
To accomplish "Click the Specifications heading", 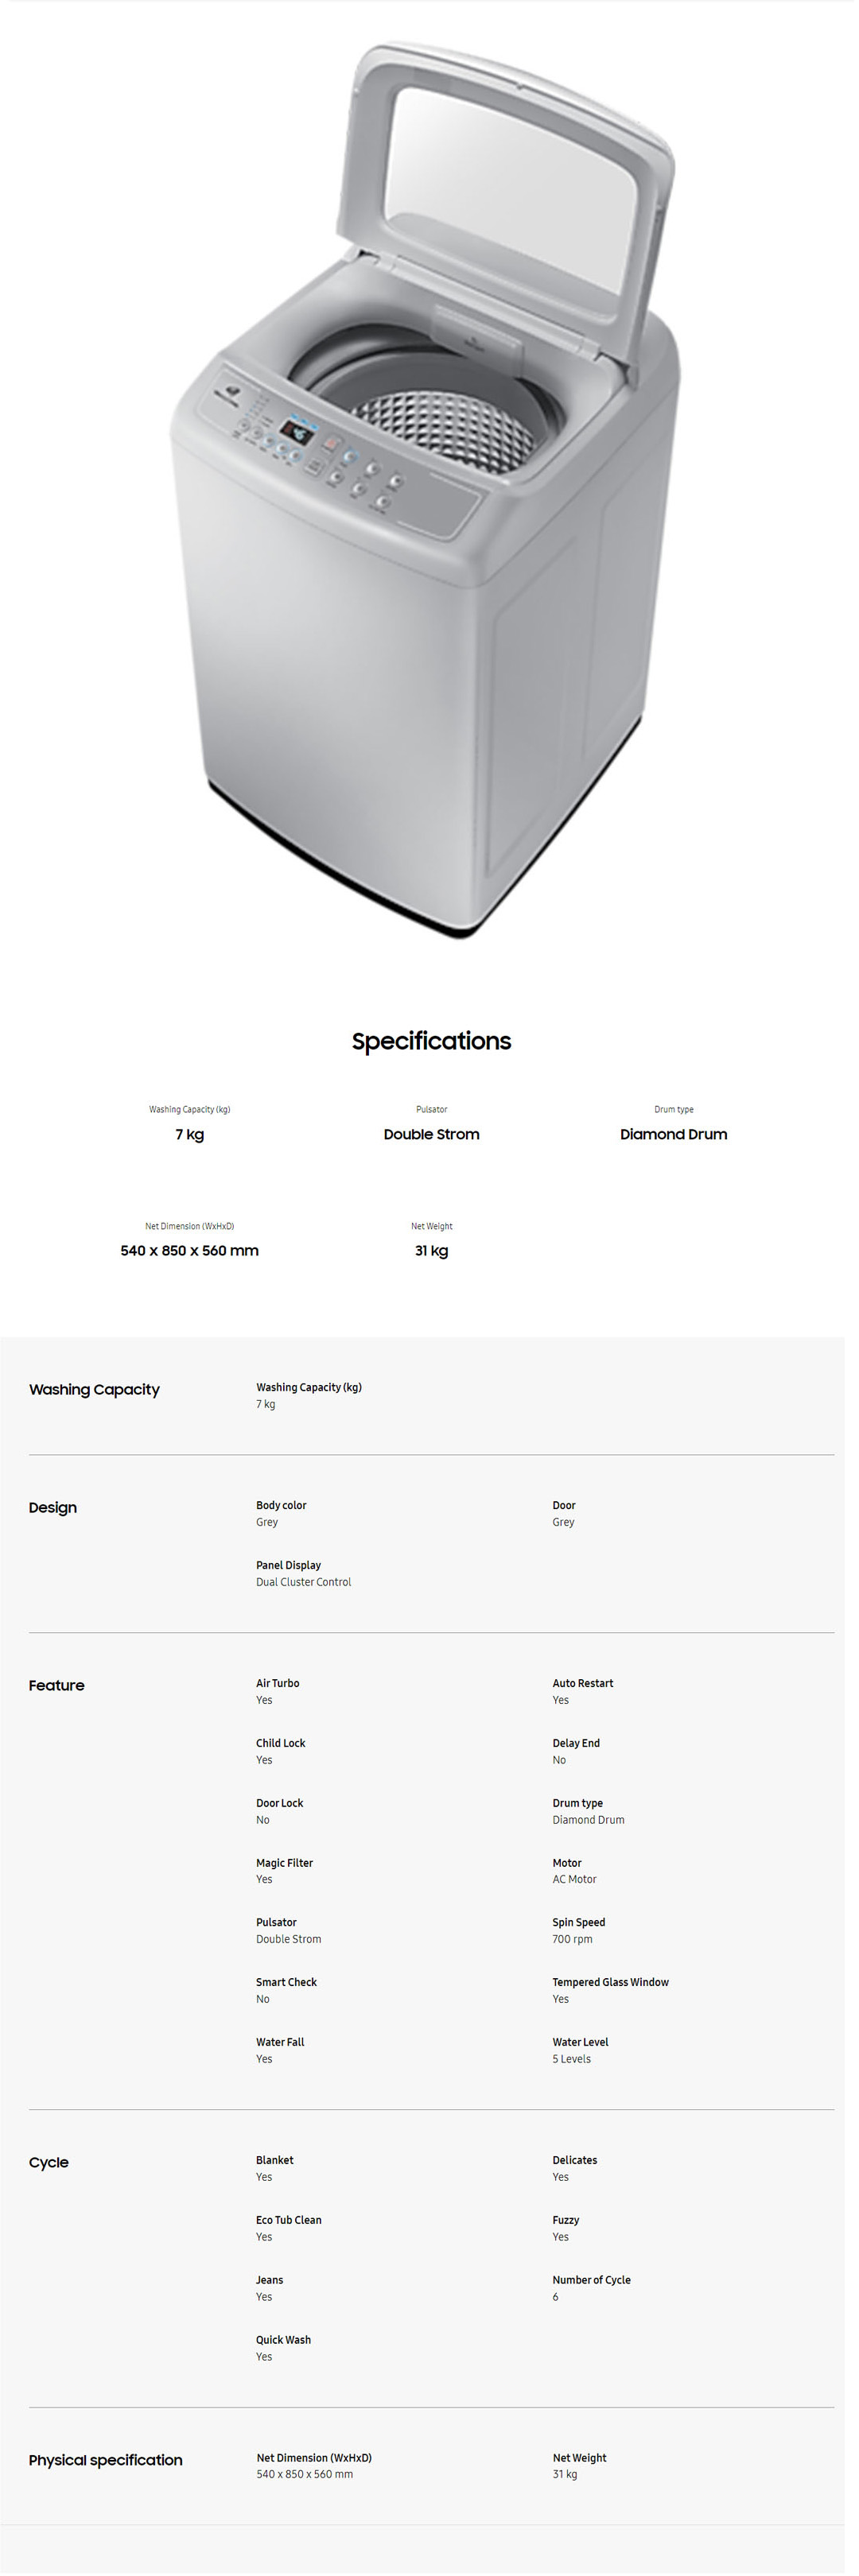I will (x=431, y=1041).
